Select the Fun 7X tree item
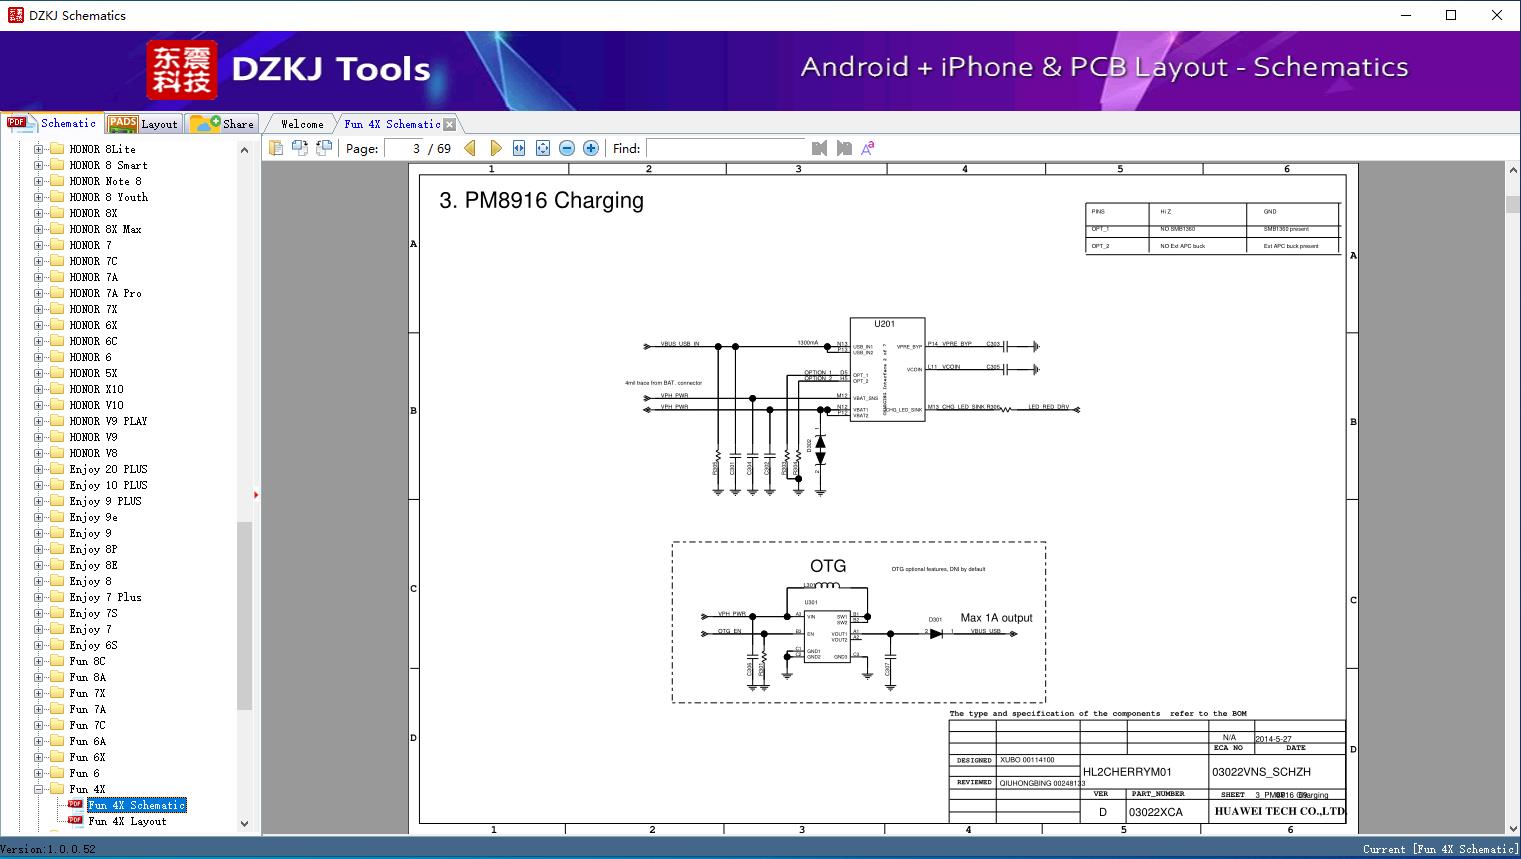 click(x=87, y=693)
